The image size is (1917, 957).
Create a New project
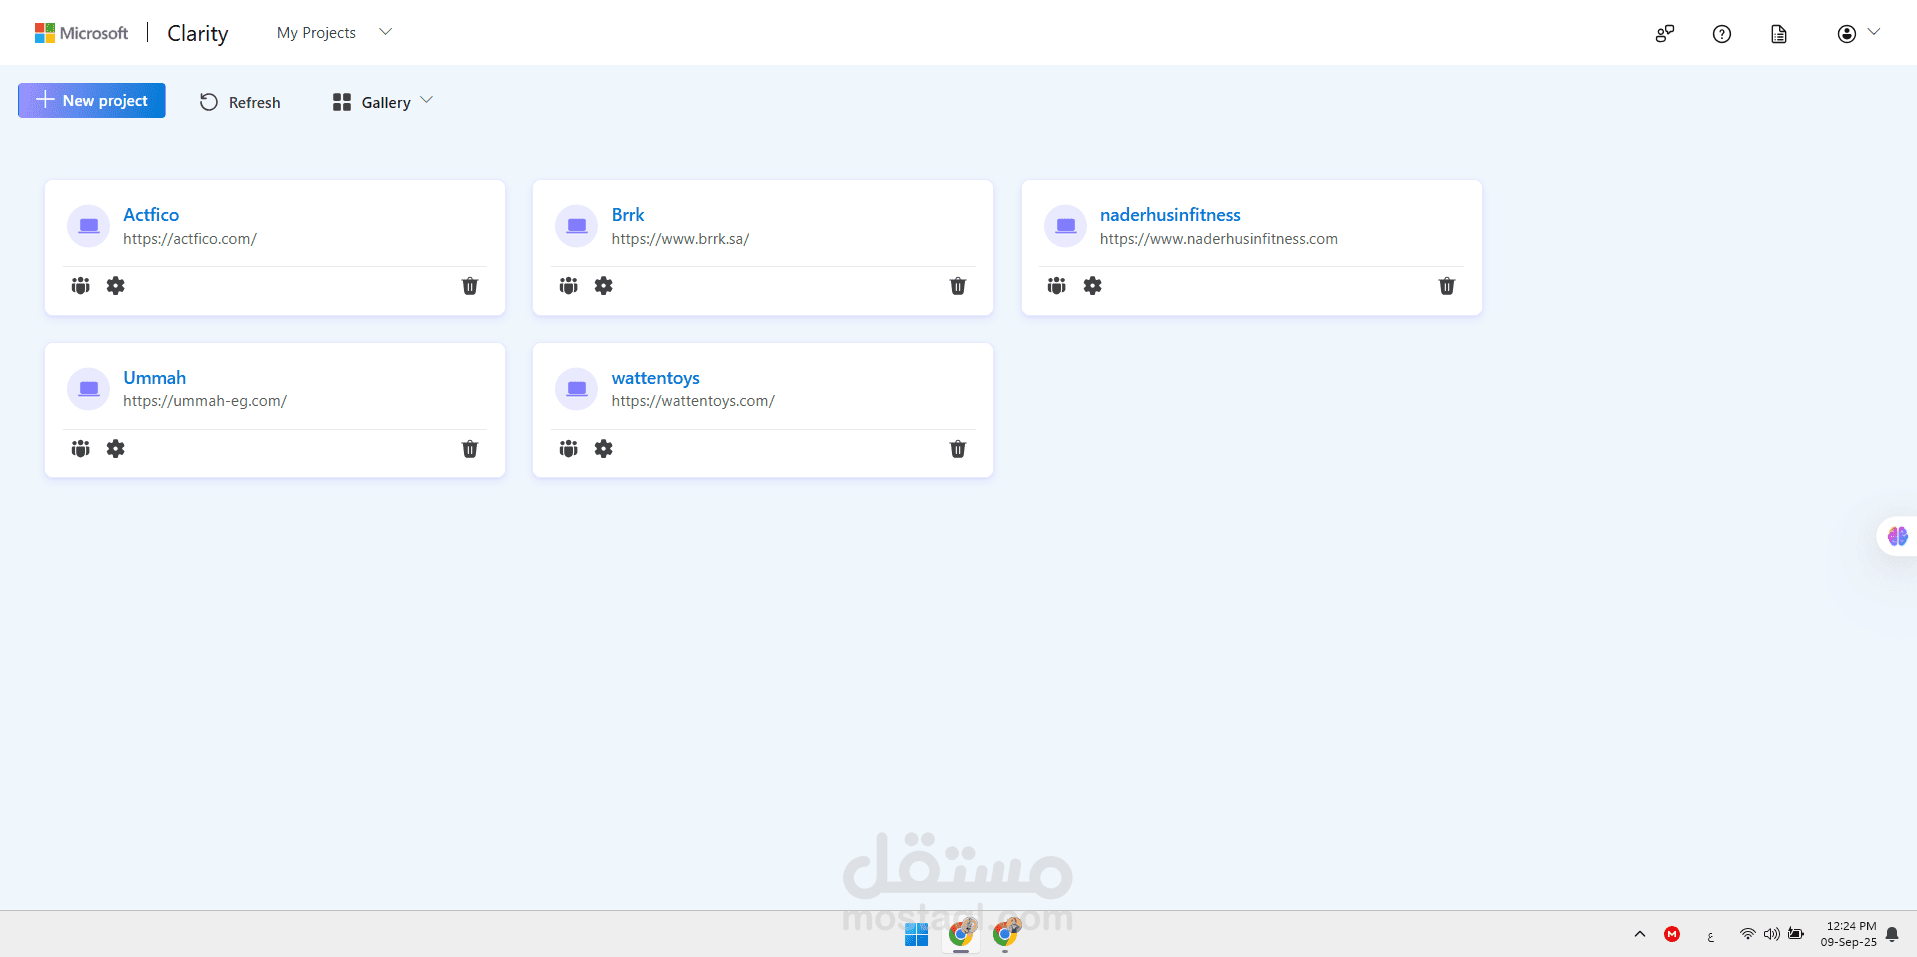tap(92, 100)
